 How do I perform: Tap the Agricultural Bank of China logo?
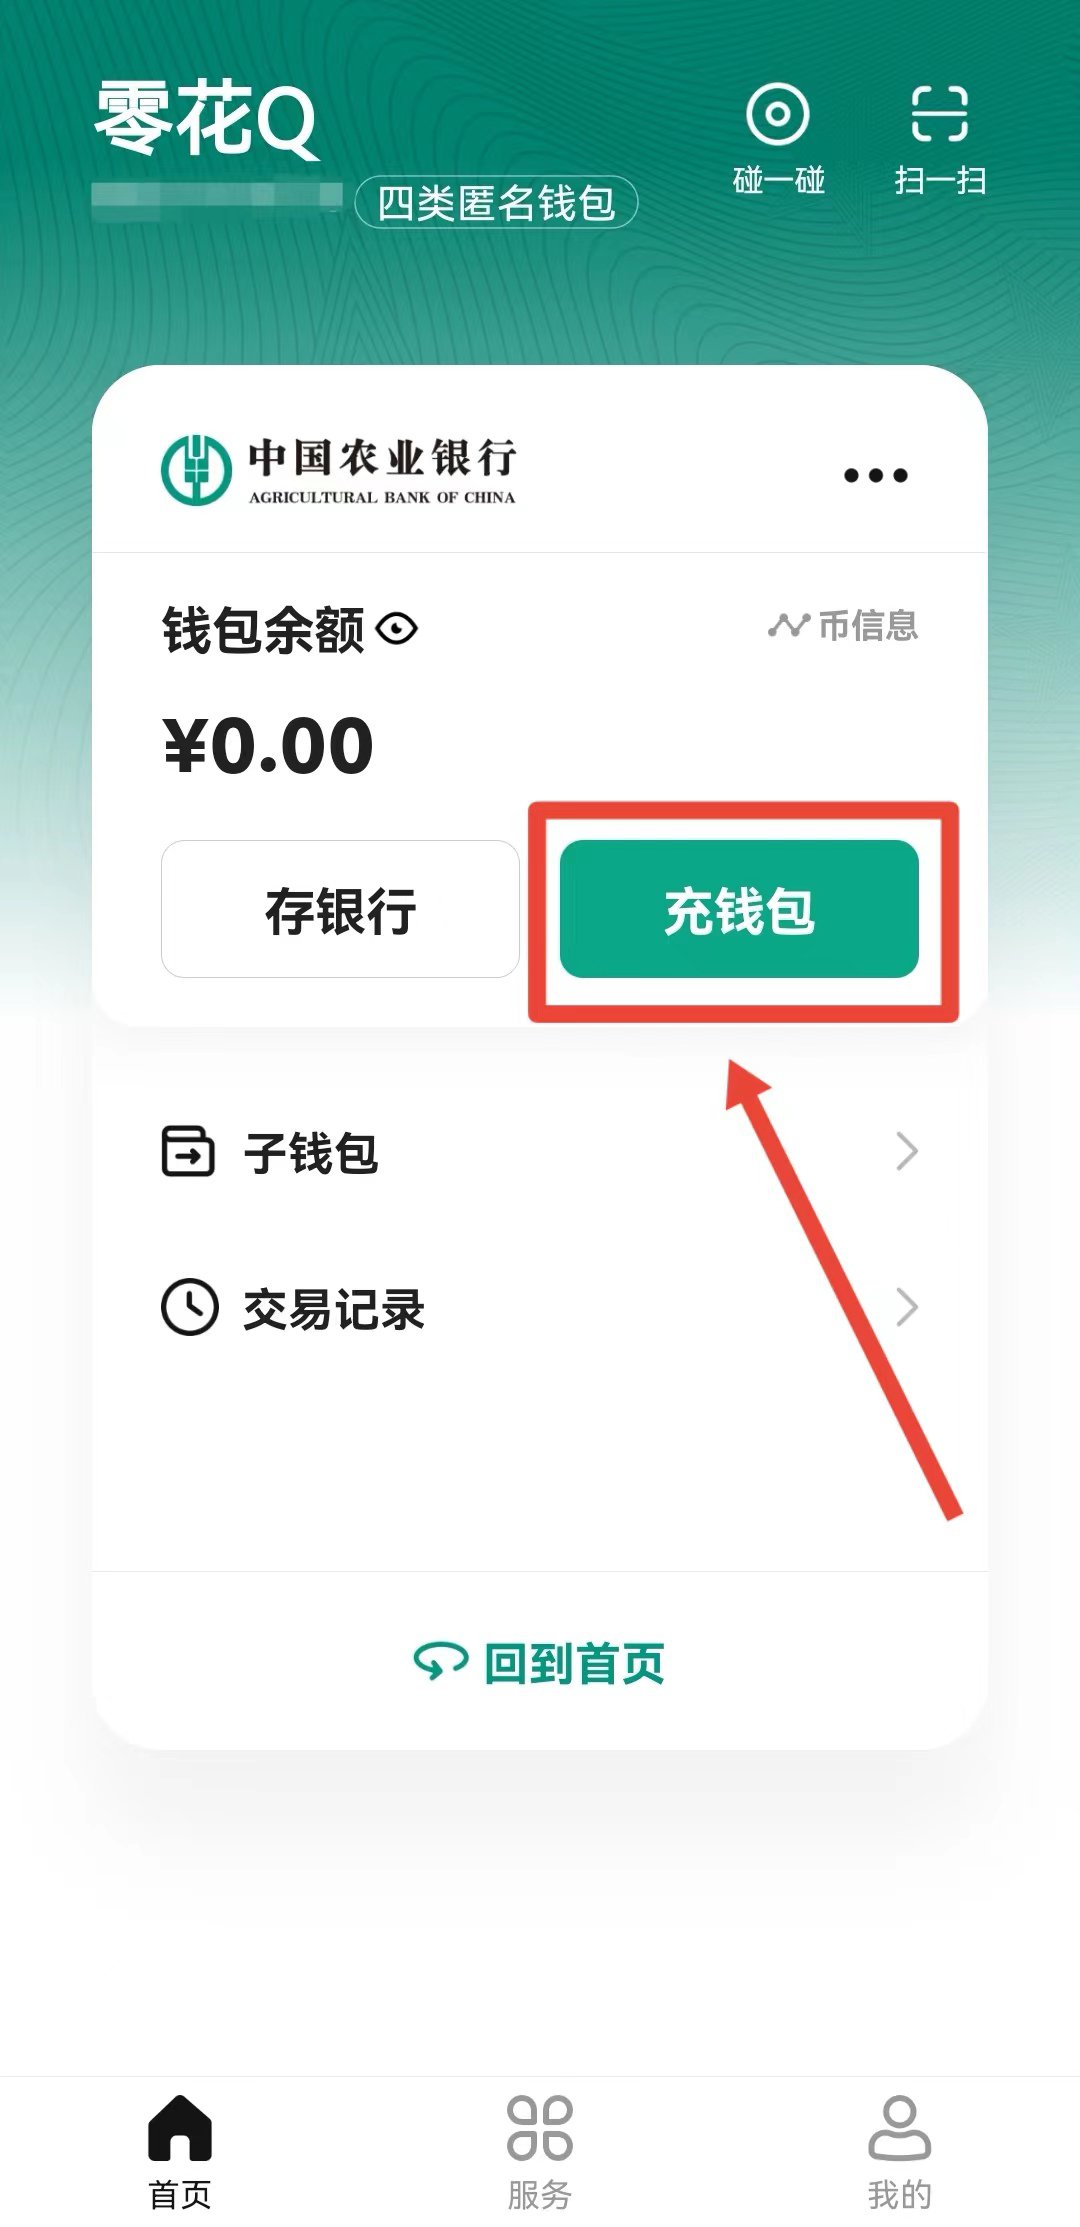(338, 470)
